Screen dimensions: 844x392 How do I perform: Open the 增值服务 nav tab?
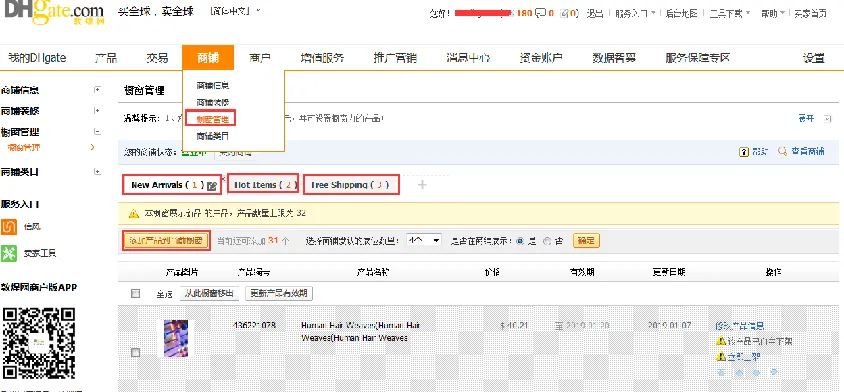(322, 58)
